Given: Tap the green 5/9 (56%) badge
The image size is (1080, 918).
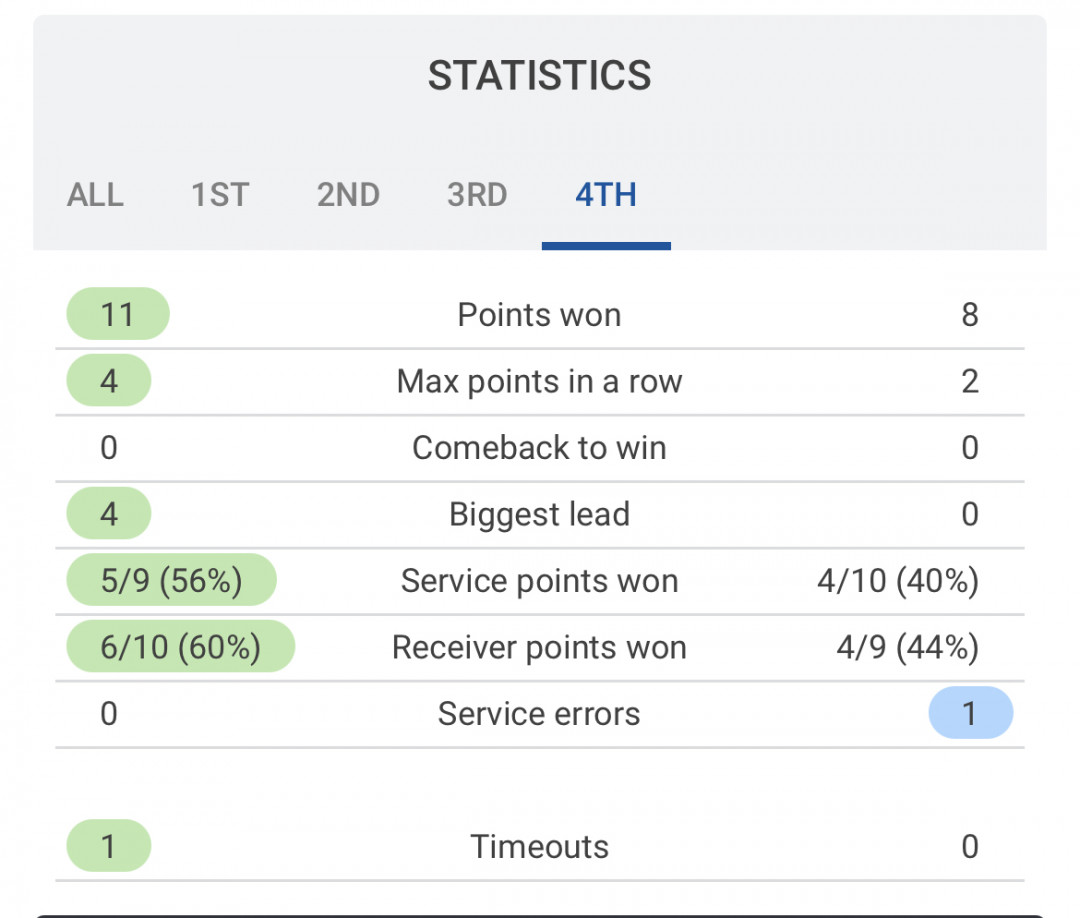Looking at the screenshot, I should click(x=171, y=581).
